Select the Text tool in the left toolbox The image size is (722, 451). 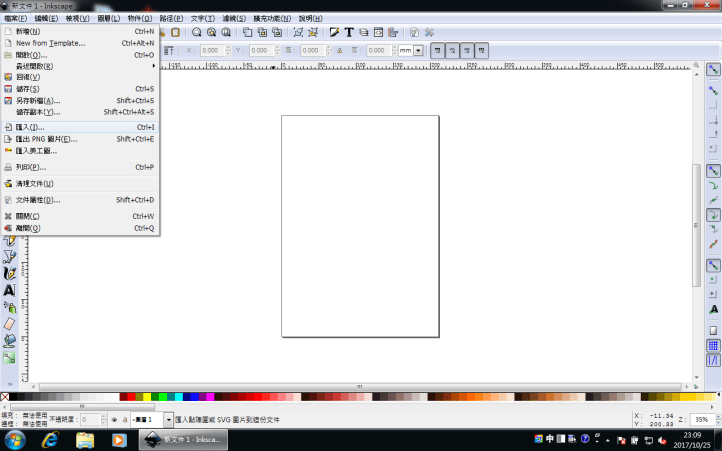9,290
